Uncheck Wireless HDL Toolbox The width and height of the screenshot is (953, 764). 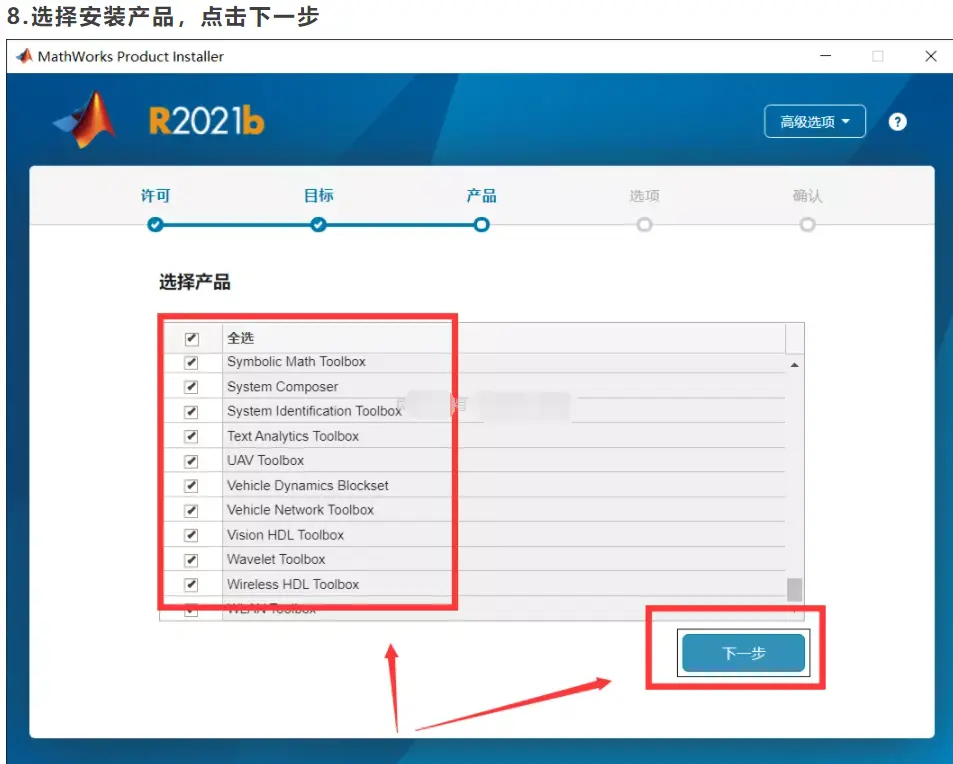tap(191, 585)
